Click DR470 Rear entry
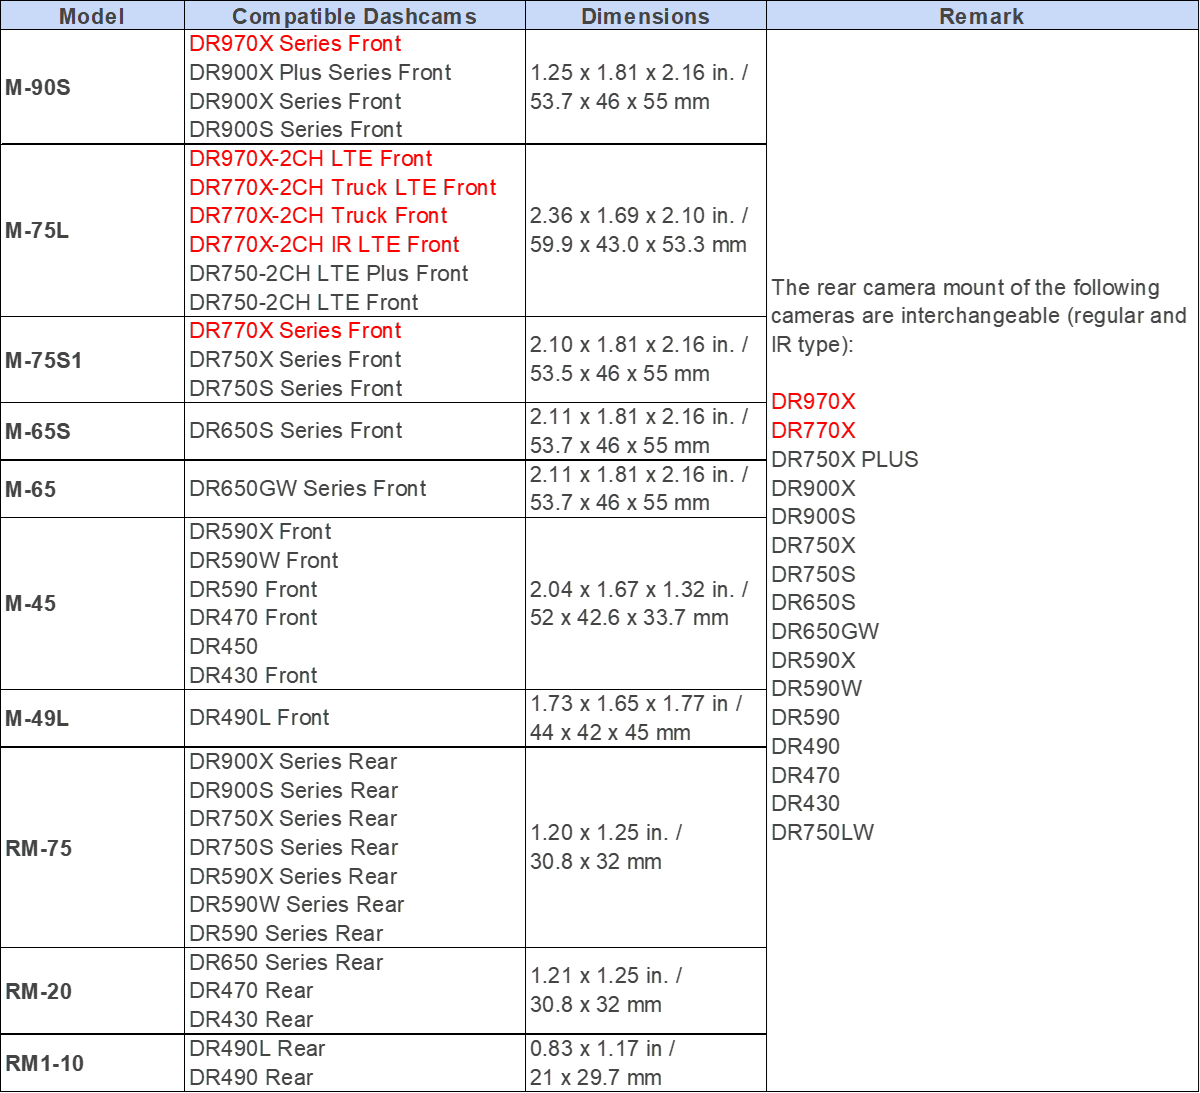This screenshot has width=1200, height=1093. (251, 991)
